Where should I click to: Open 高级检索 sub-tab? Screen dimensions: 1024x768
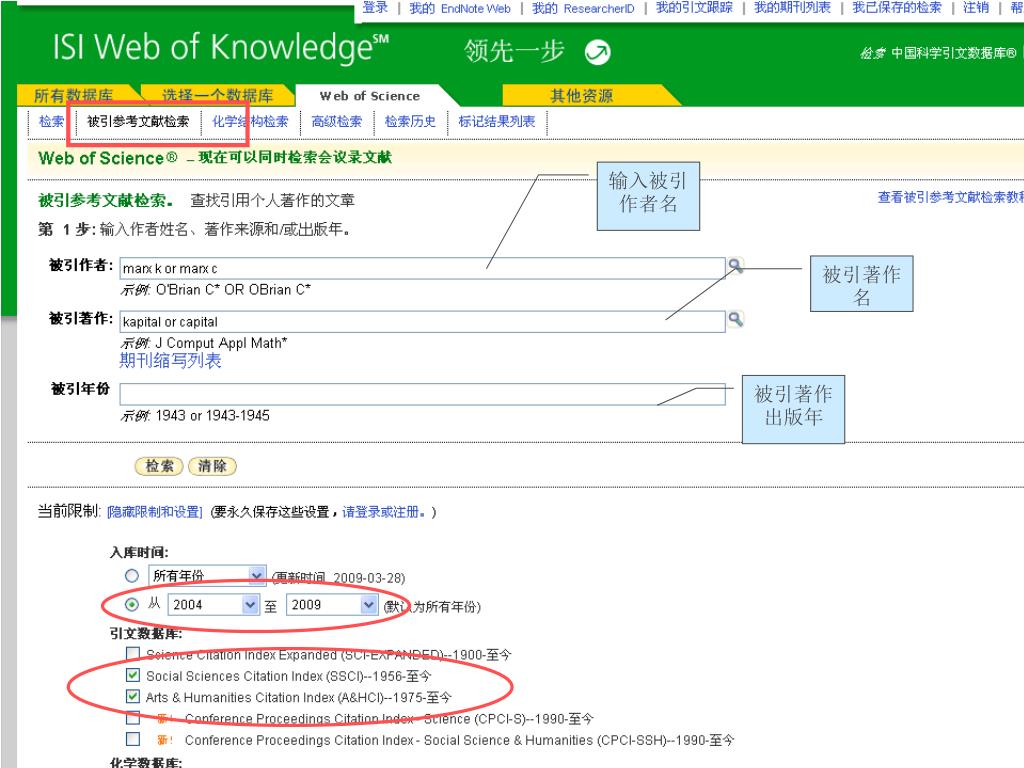tap(336, 121)
